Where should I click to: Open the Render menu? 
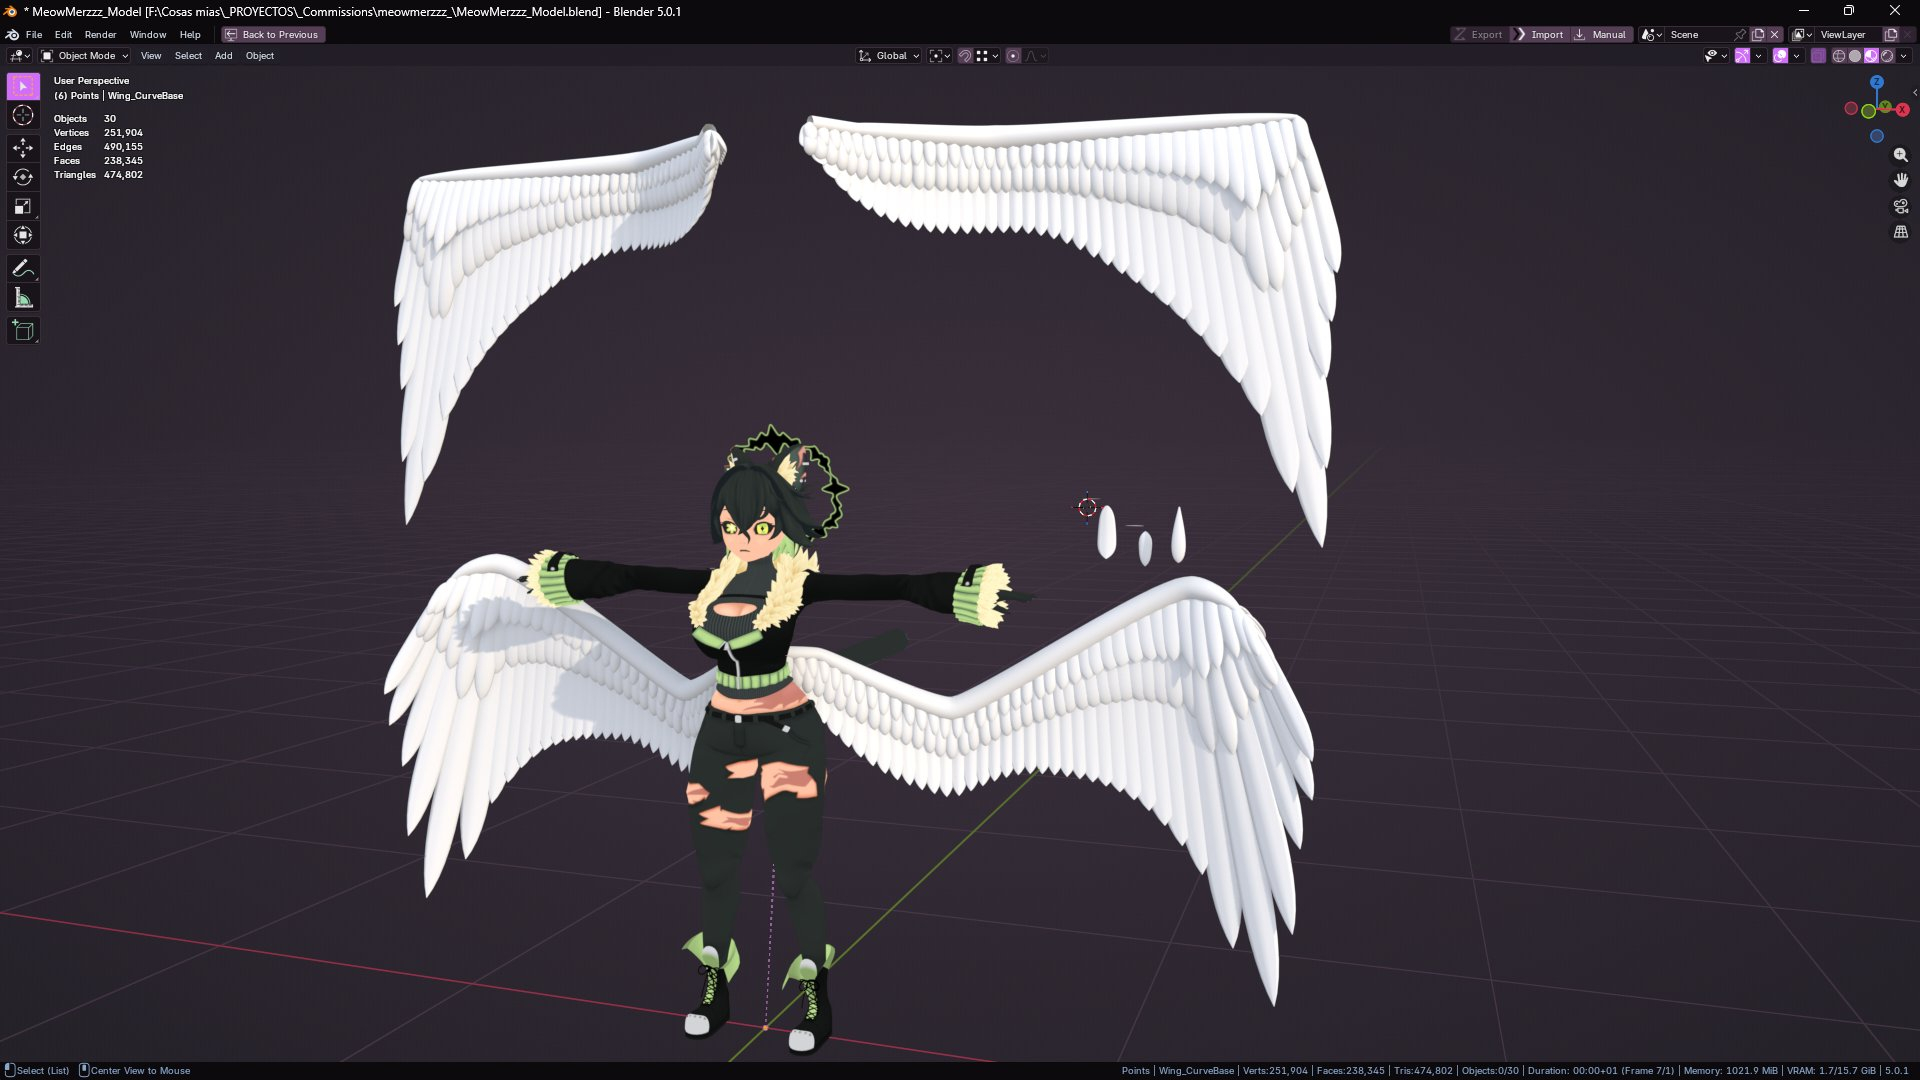click(100, 34)
